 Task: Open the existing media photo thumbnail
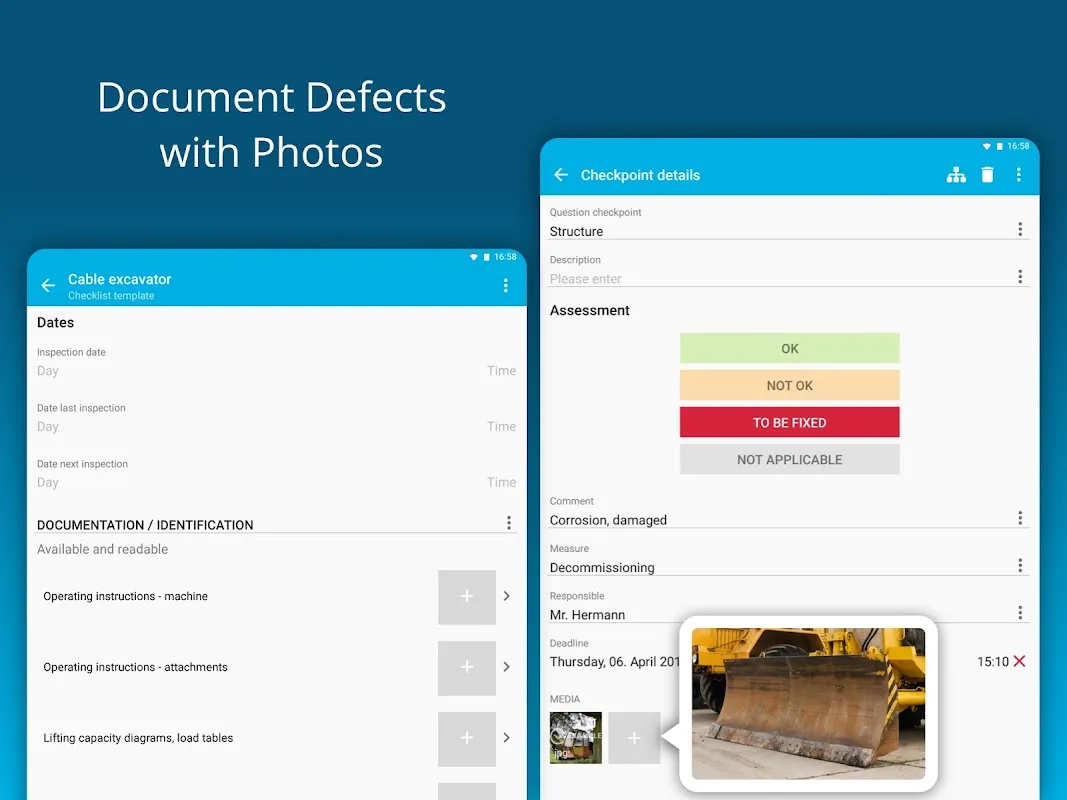(x=575, y=738)
